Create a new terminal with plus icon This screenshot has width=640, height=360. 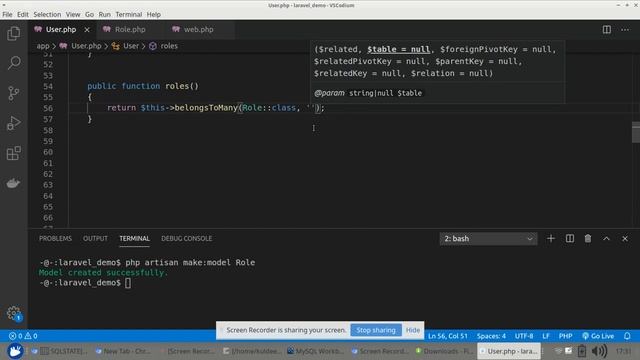(x=551, y=238)
